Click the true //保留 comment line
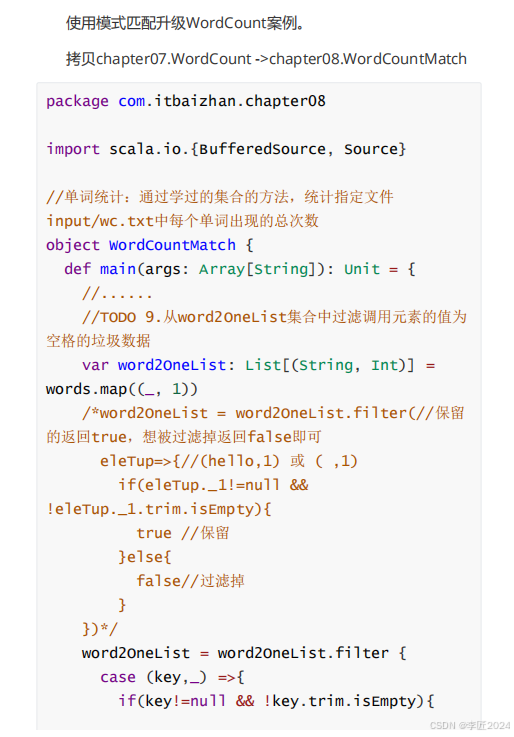The image size is (514, 737). [182, 533]
